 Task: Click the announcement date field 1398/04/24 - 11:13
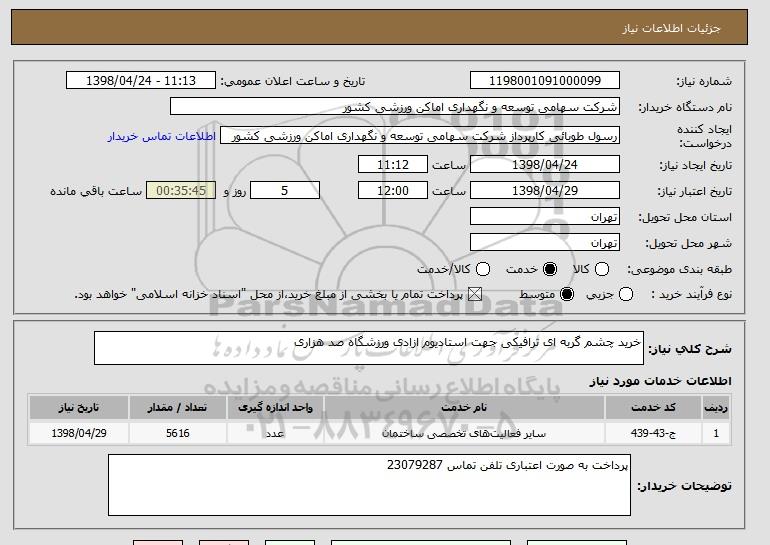(141, 81)
